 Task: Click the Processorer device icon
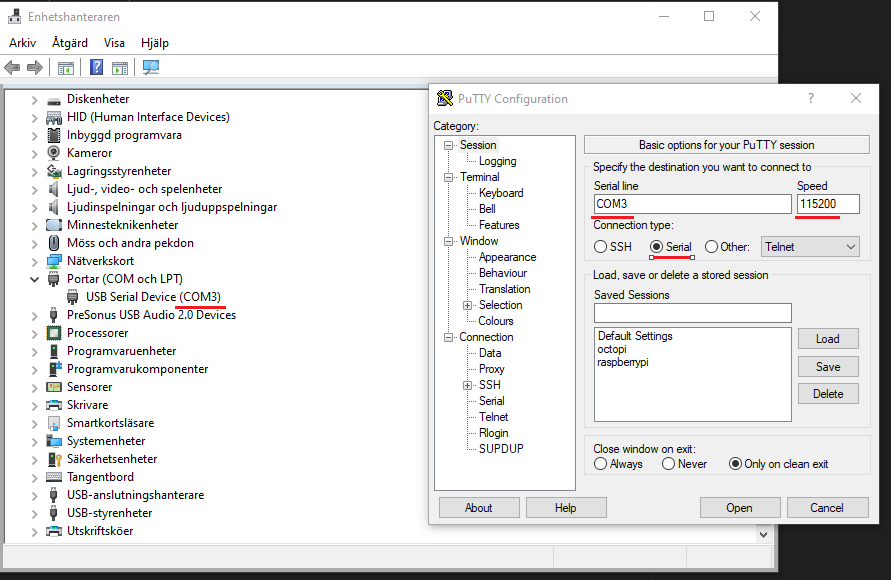(54, 333)
